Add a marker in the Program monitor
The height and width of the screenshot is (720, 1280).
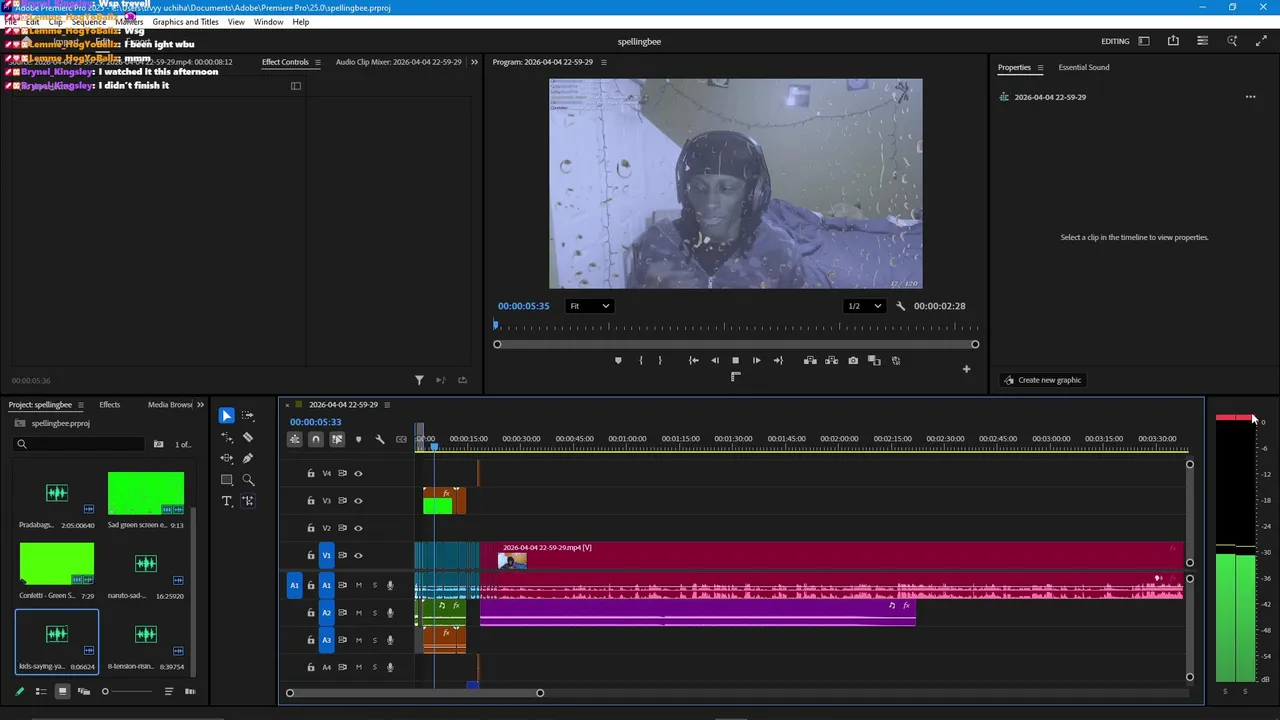click(618, 361)
